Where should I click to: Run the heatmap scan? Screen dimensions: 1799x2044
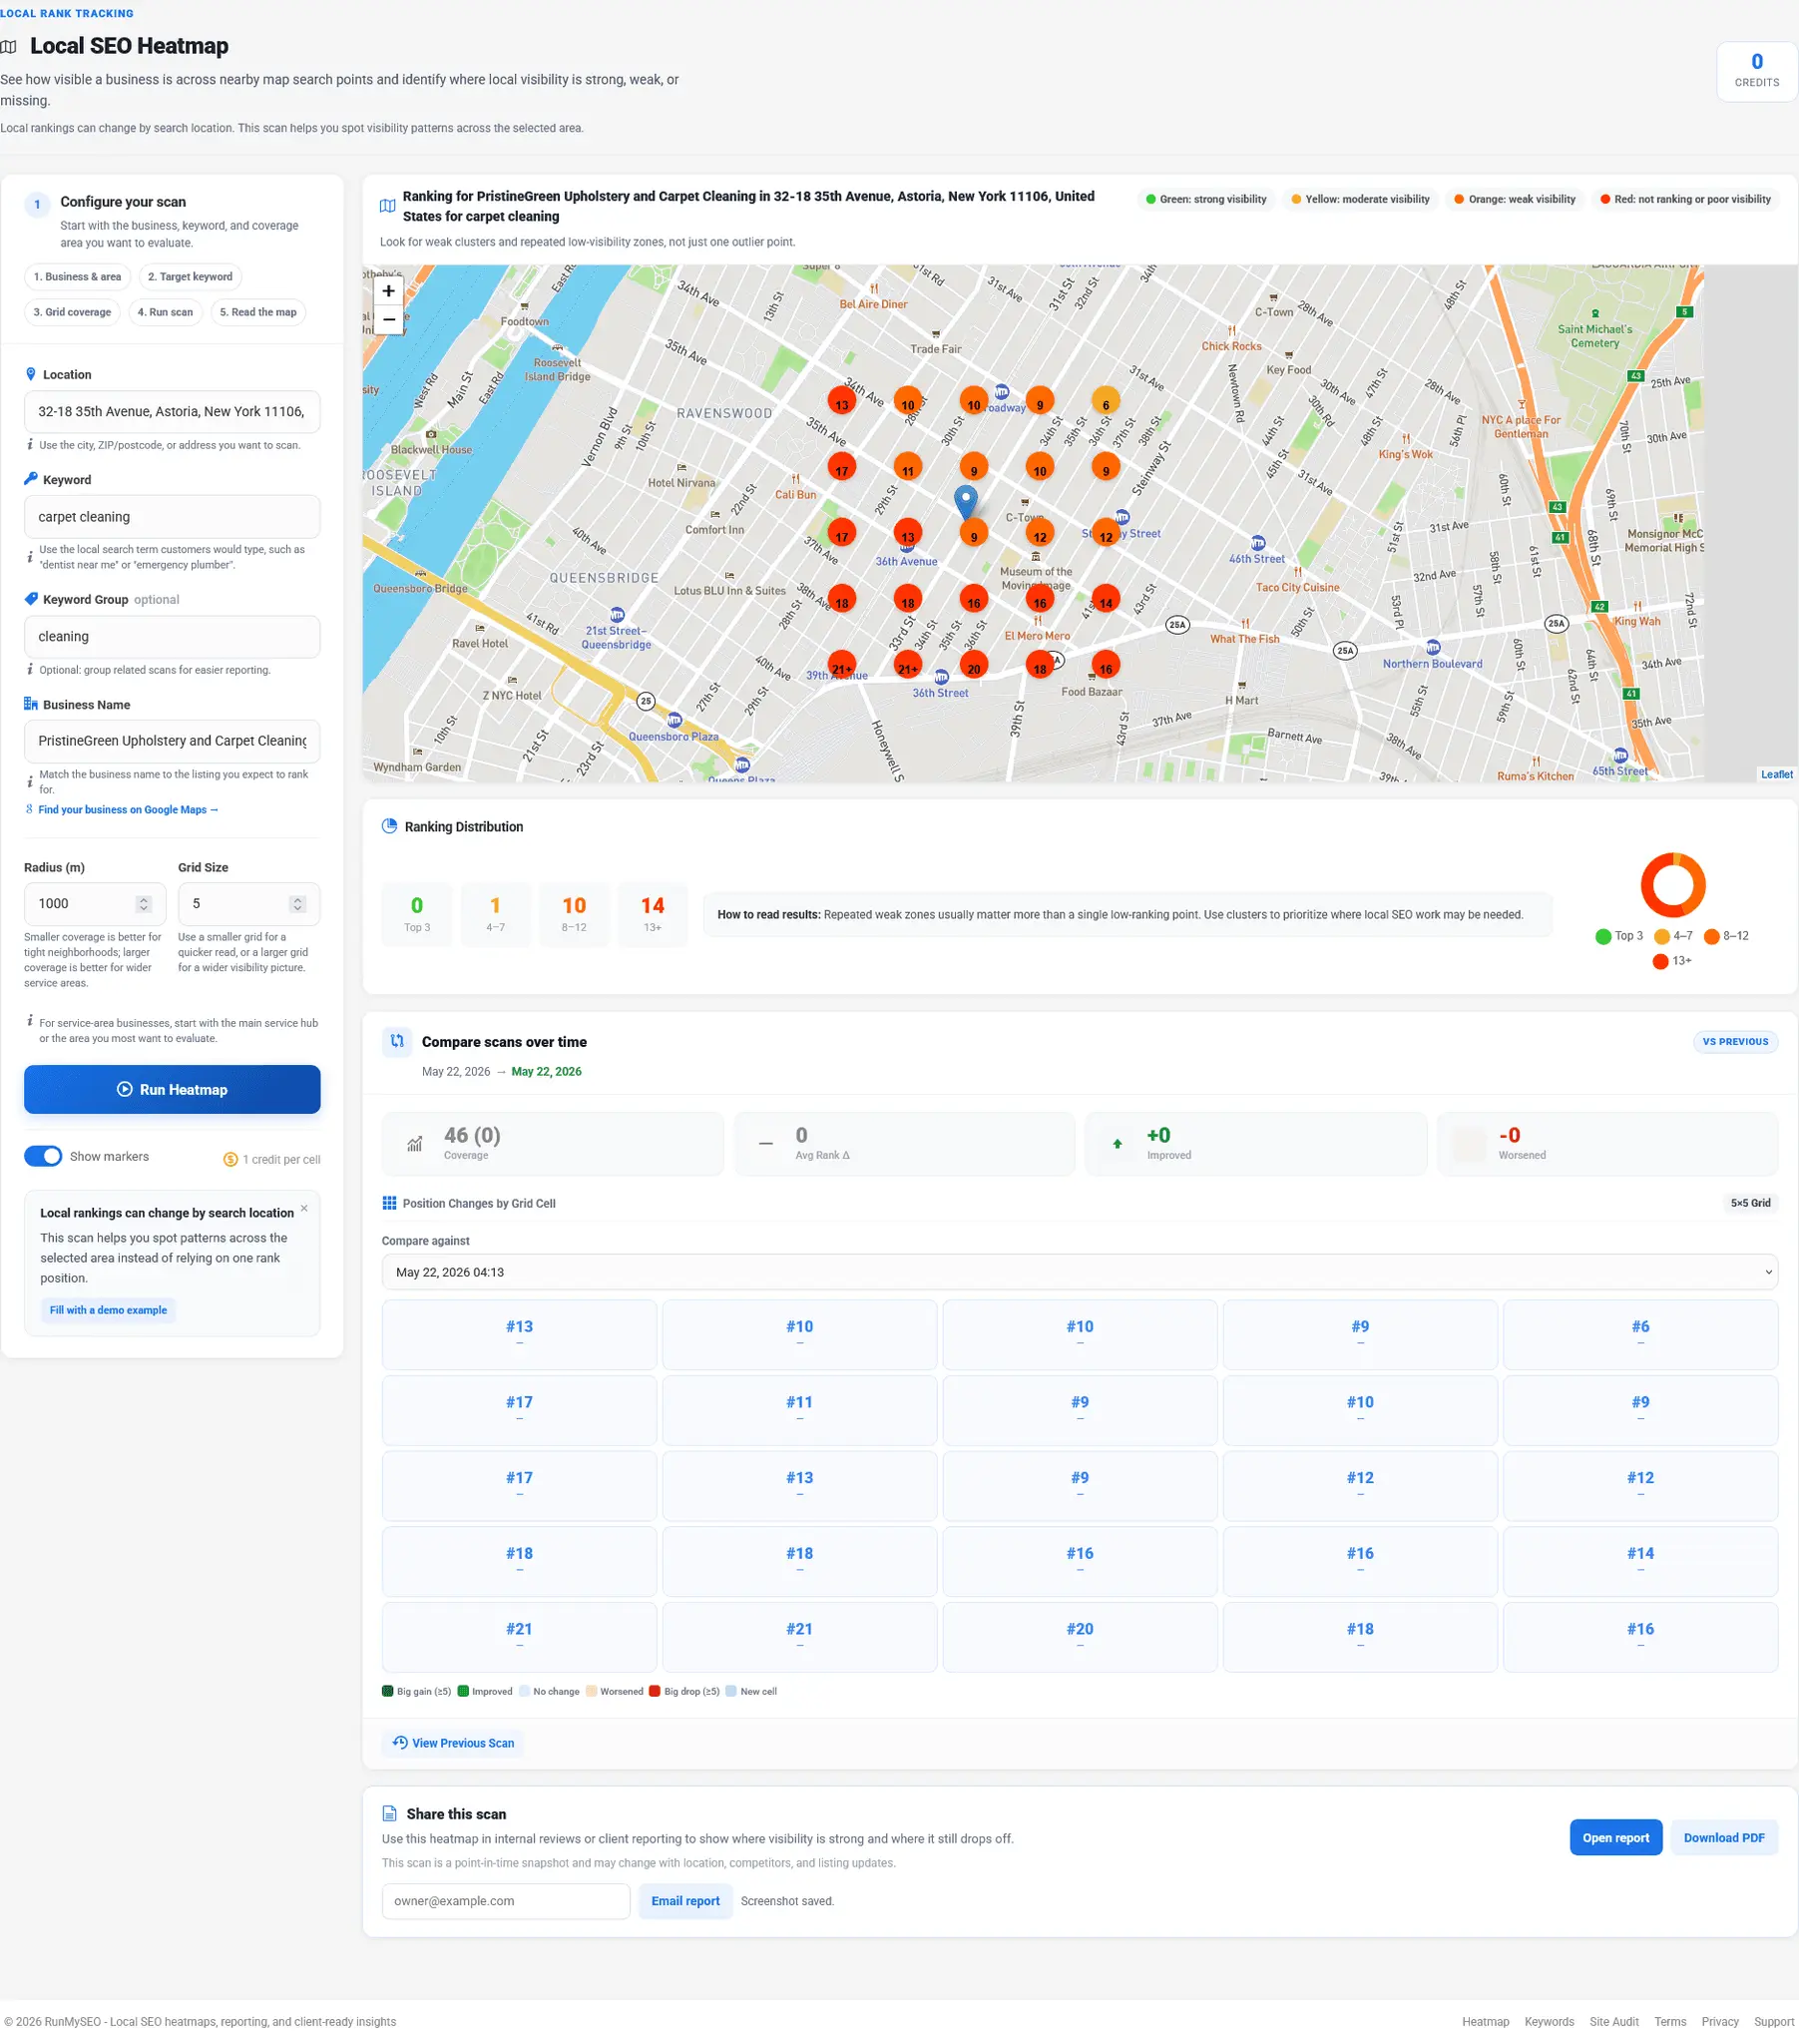point(172,1089)
